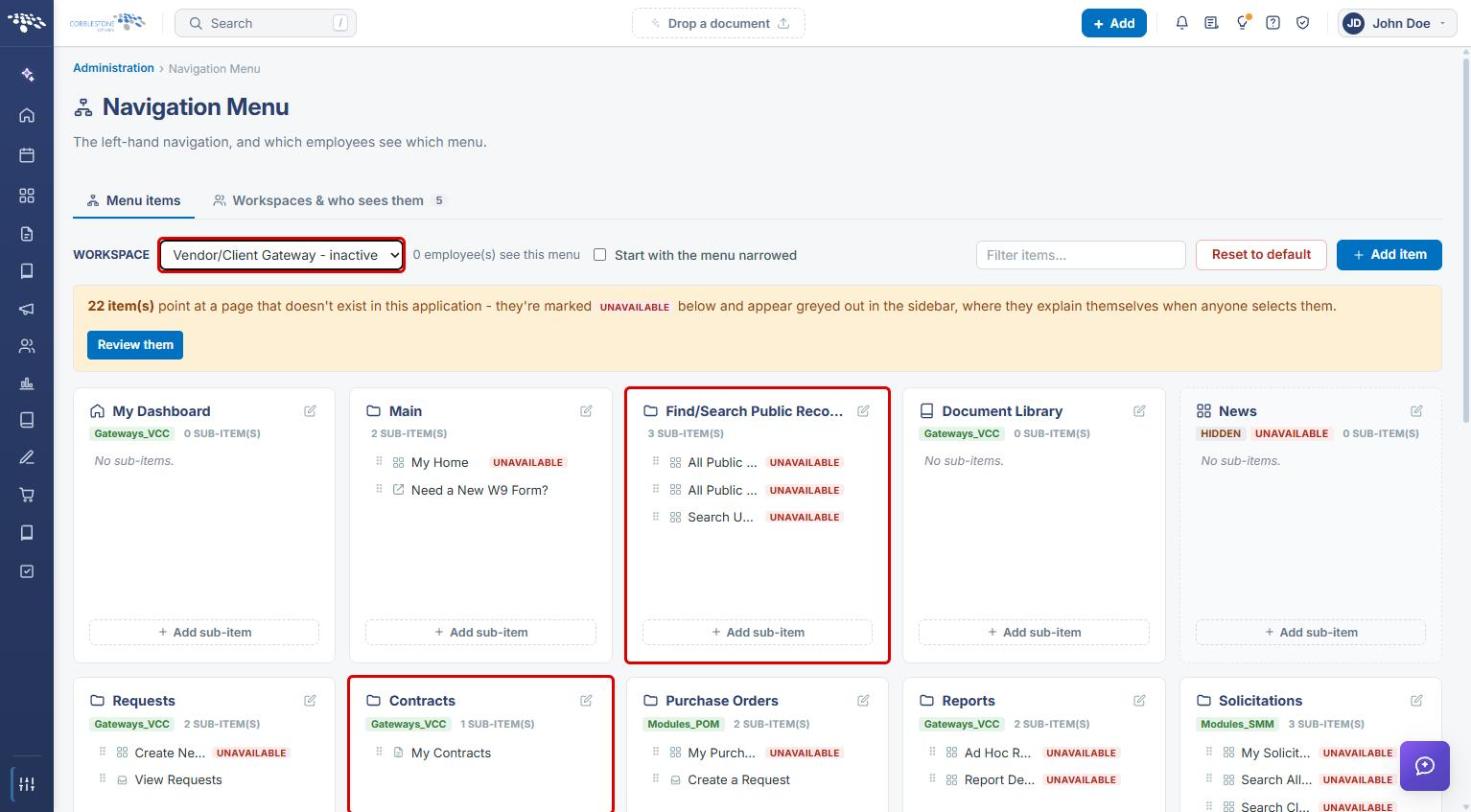
Task: Switch to the Menu items tab
Action: 133,200
